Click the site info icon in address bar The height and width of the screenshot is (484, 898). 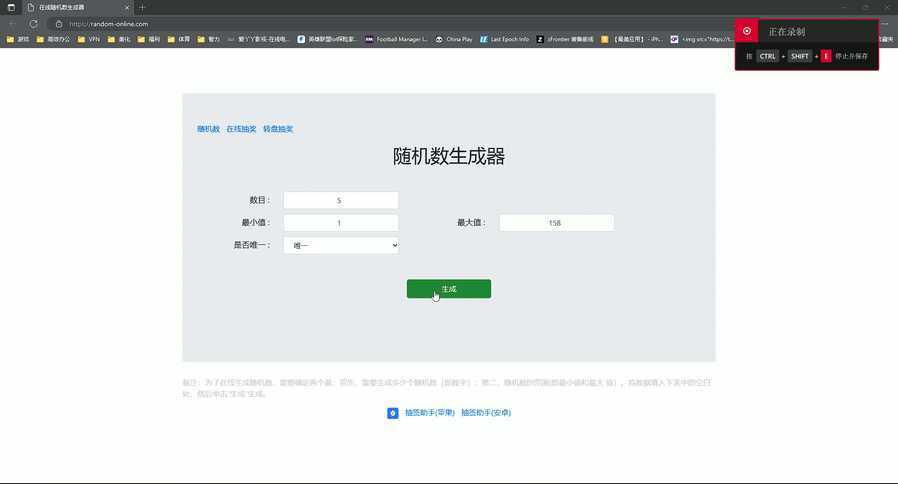(x=59, y=23)
